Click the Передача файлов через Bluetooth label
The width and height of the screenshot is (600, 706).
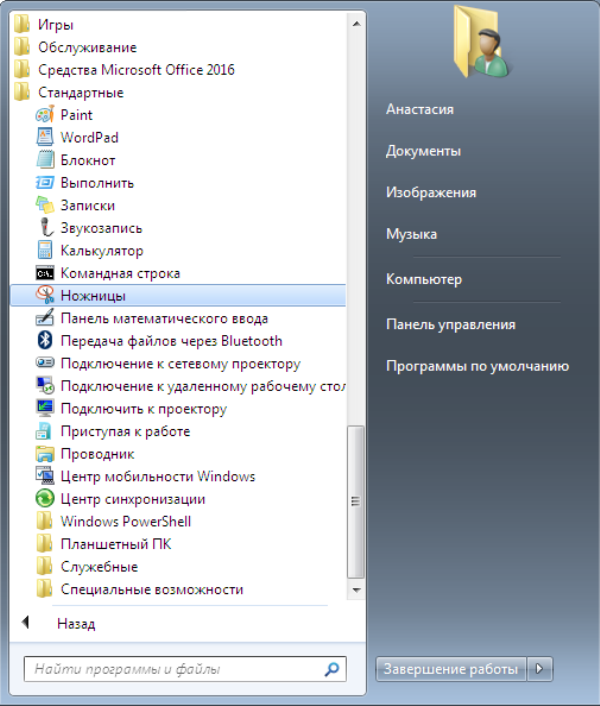[x=171, y=341]
